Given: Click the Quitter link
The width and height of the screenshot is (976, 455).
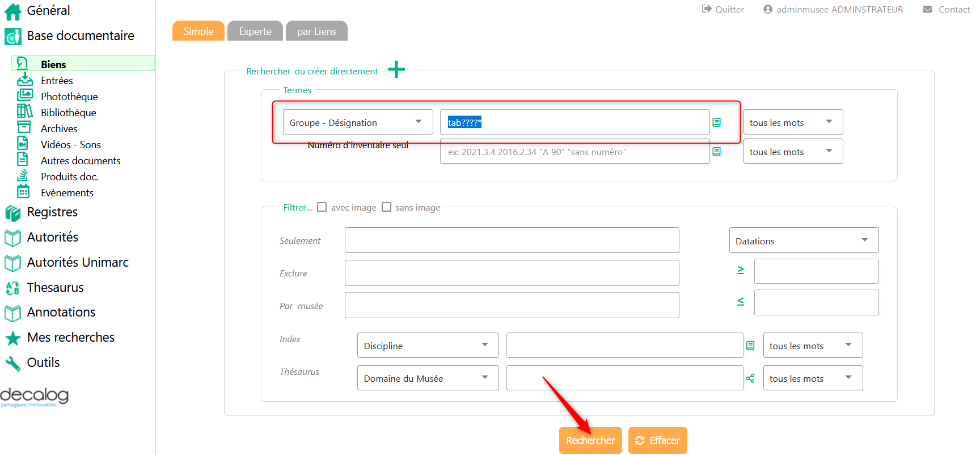Looking at the screenshot, I should (x=723, y=9).
